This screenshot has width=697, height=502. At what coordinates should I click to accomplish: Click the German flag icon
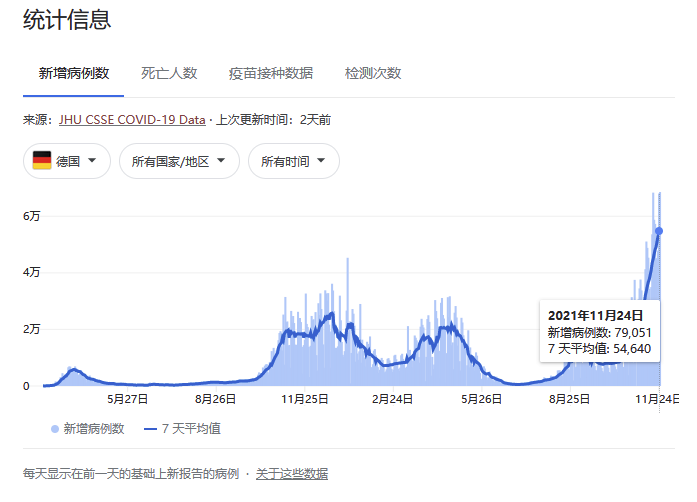(42, 161)
